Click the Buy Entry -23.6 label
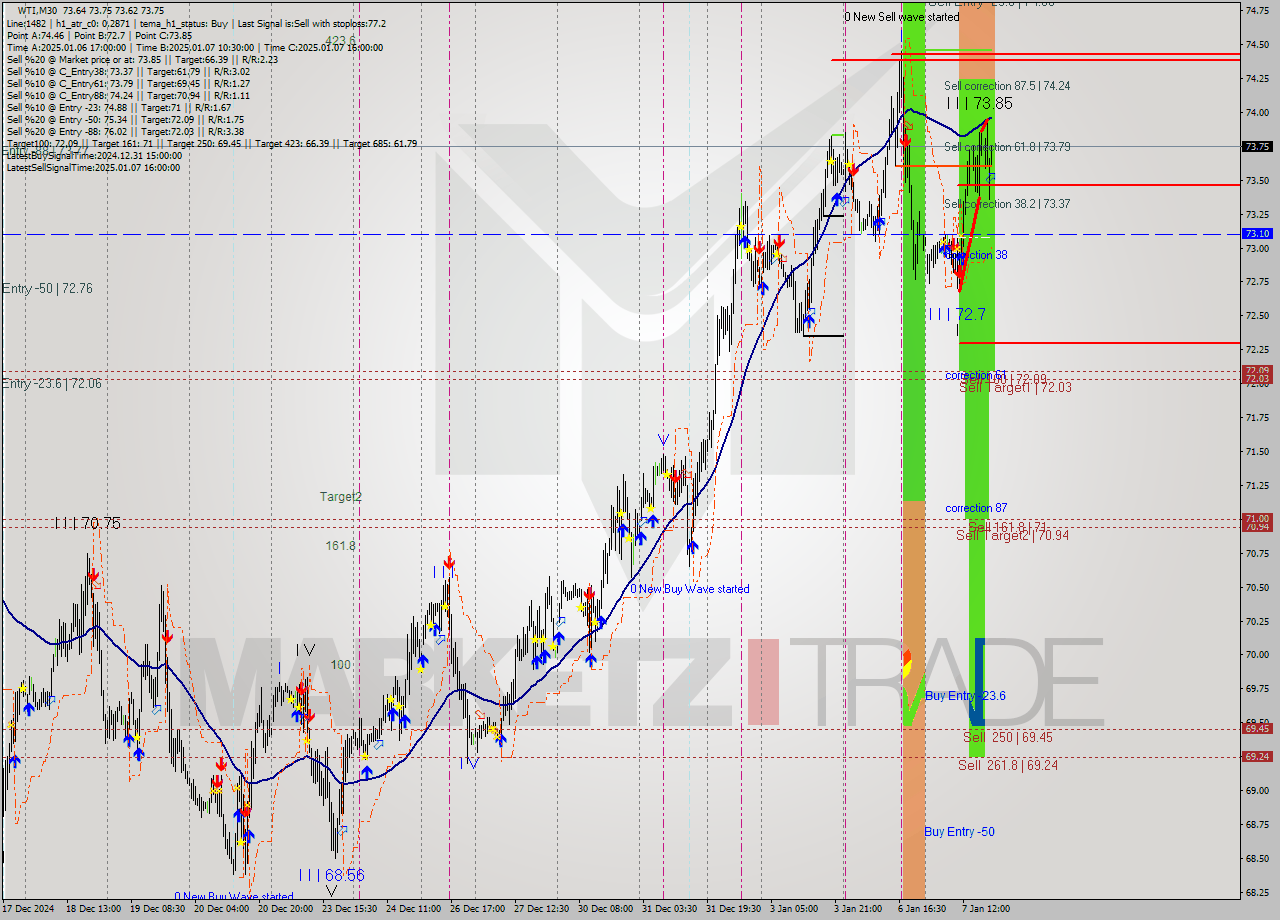 click(x=965, y=696)
